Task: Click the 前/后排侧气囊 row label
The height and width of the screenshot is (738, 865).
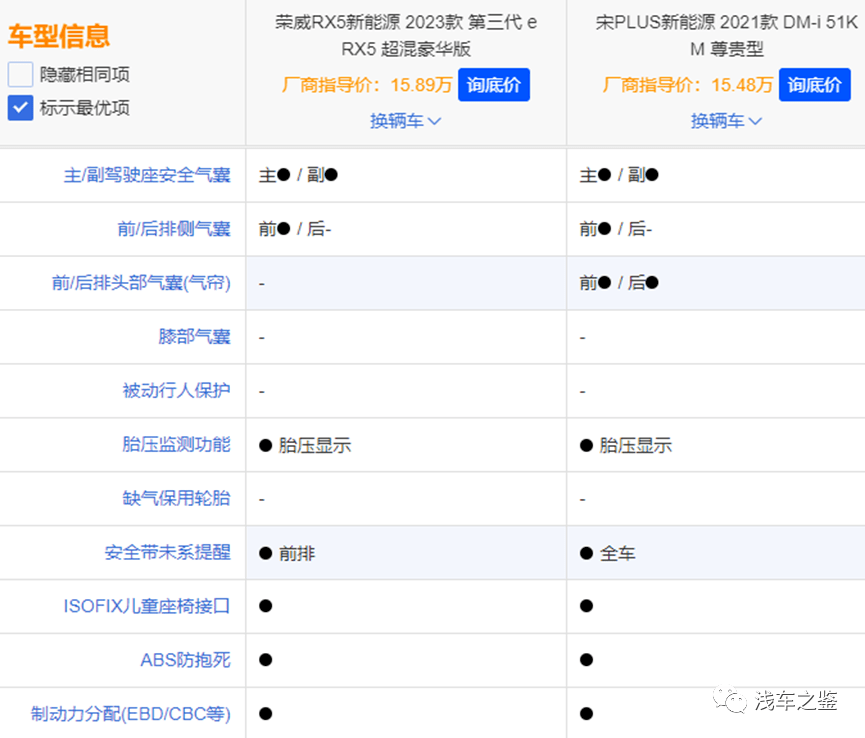Action: click(x=173, y=229)
